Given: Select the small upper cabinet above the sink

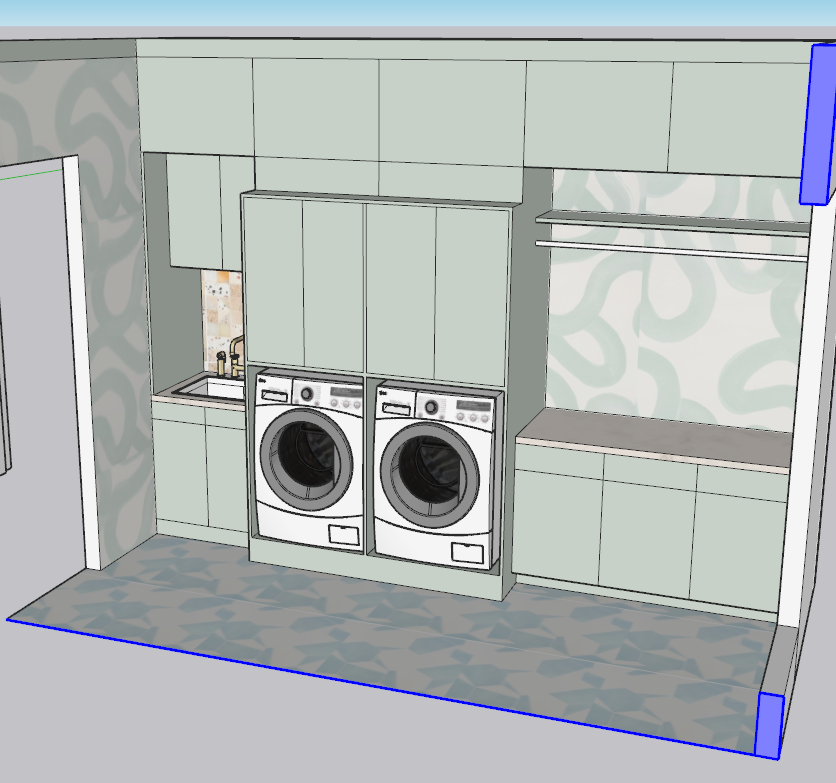Looking at the screenshot, I should tap(194, 210).
